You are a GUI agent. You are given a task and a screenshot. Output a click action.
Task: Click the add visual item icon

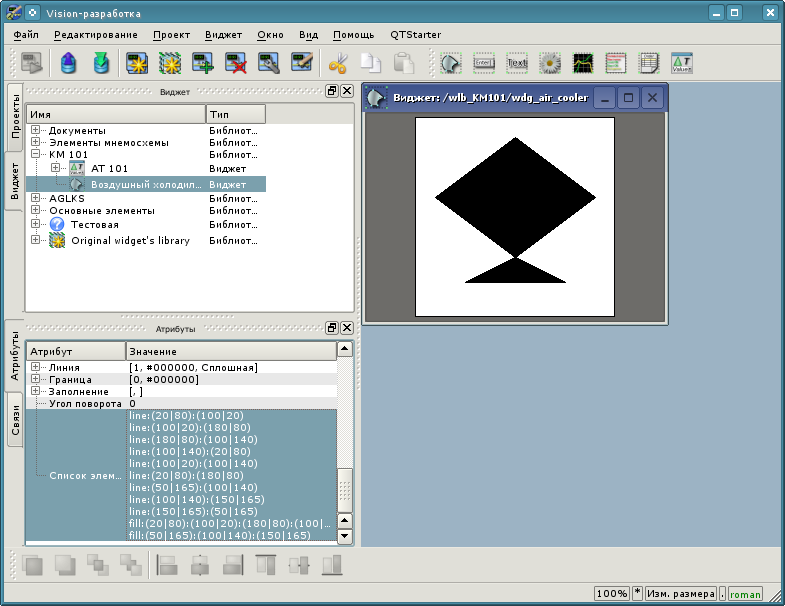[203, 64]
